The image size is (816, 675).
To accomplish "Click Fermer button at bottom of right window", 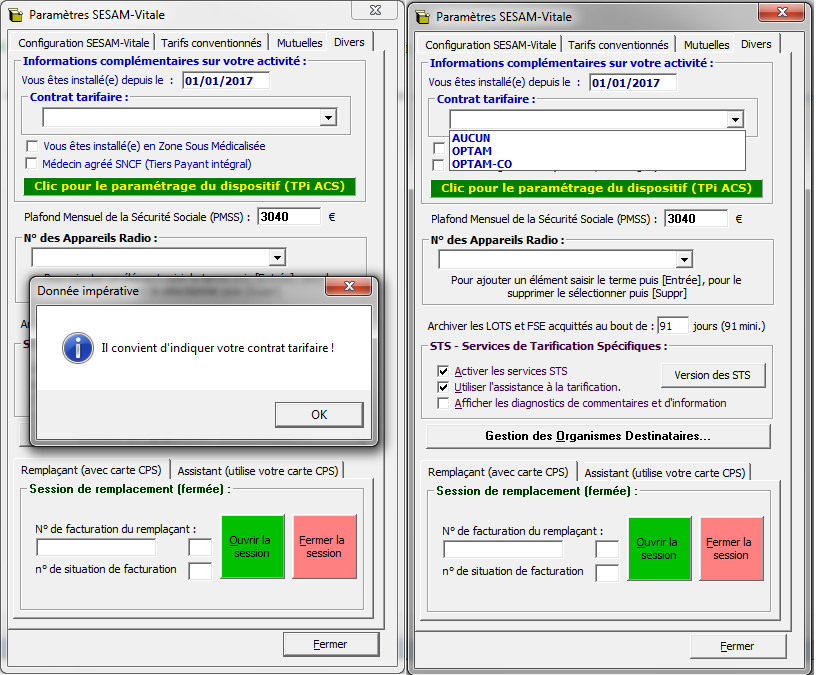I will click(x=737, y=646).
